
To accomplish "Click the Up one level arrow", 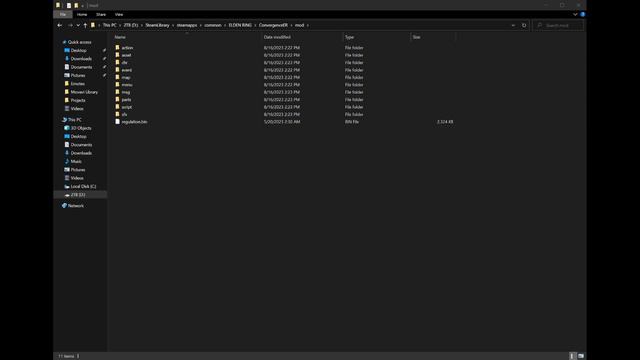I will (x=85, y=25).
